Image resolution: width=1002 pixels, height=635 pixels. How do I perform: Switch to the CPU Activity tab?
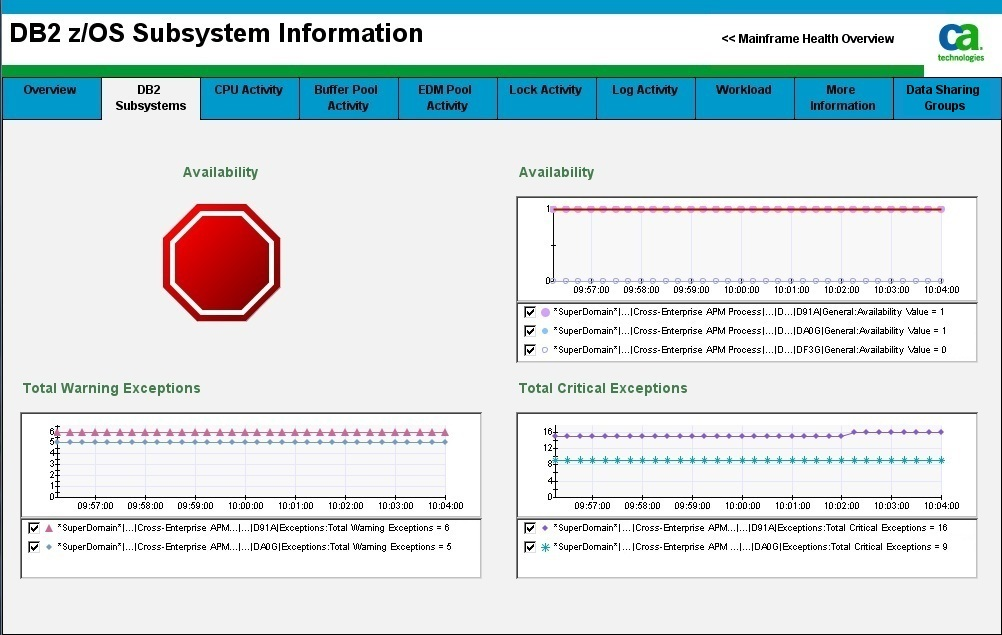(x=249, y=98)
